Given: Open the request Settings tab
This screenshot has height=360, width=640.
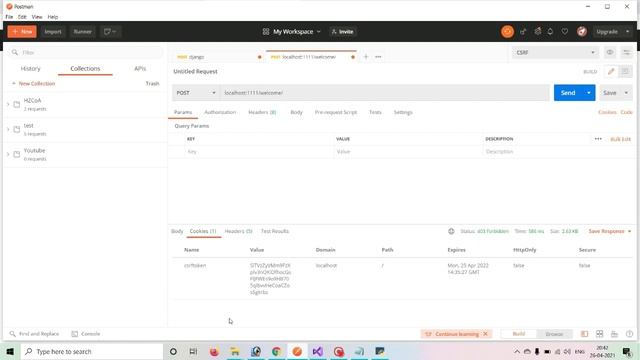Looking at the screenshot, I should 403,112.
